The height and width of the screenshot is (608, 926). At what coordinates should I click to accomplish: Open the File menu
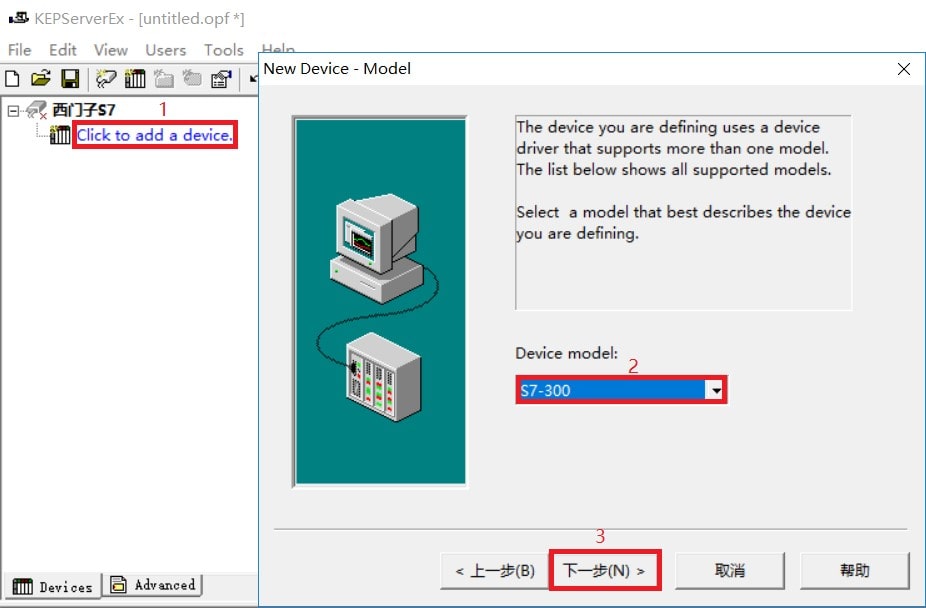tap(19, 50)
